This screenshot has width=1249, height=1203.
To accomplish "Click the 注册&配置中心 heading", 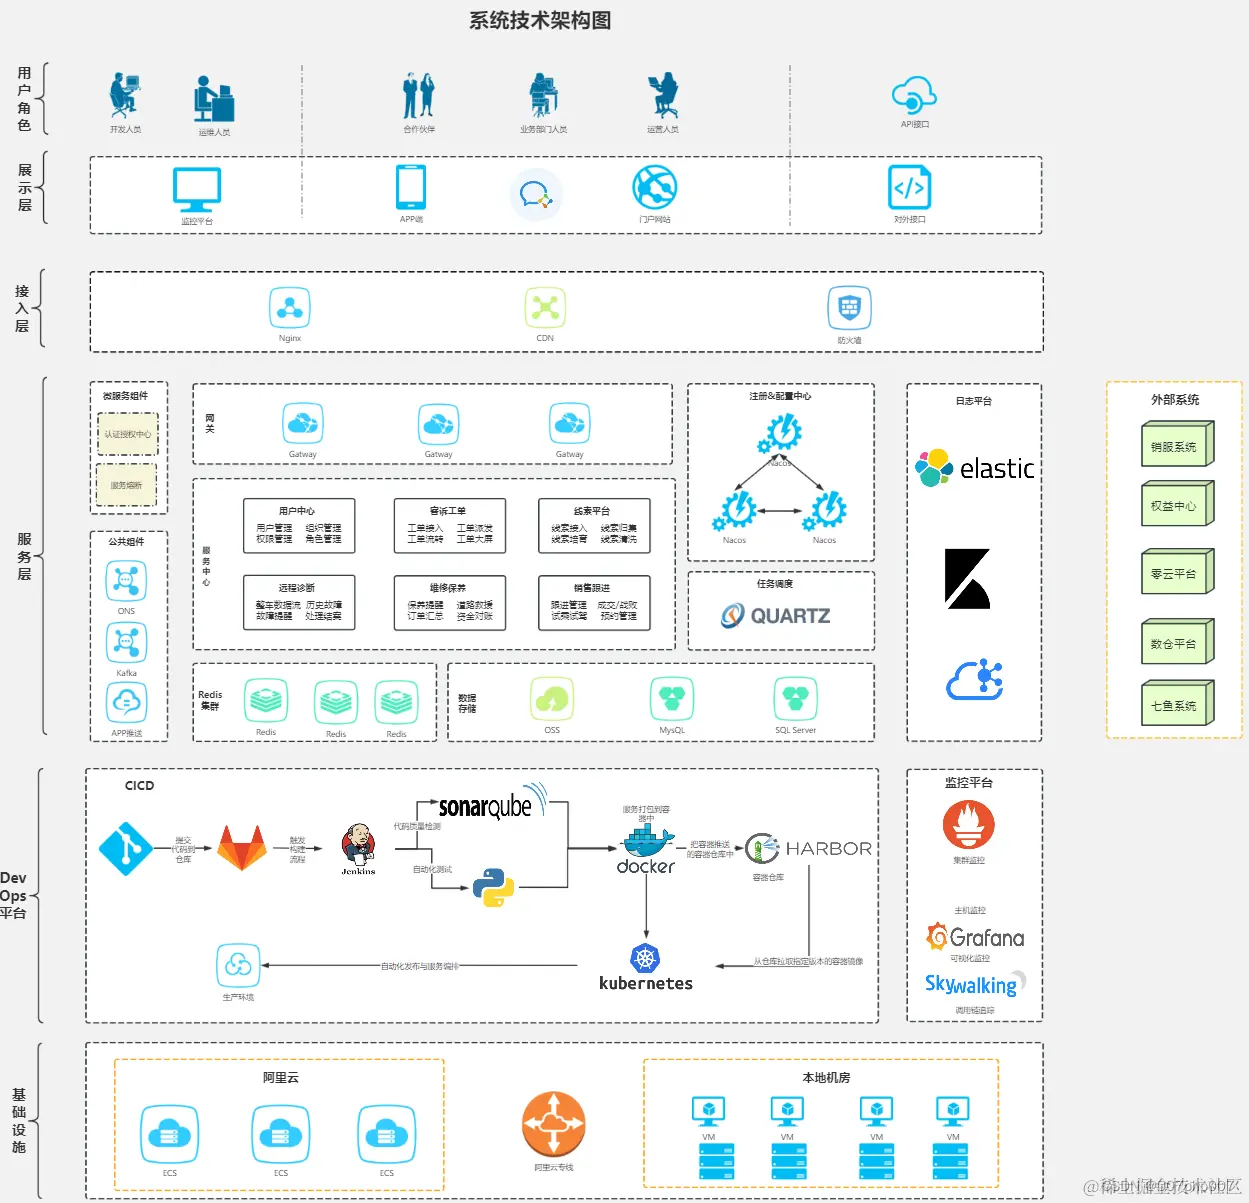I will coord(780,396).
